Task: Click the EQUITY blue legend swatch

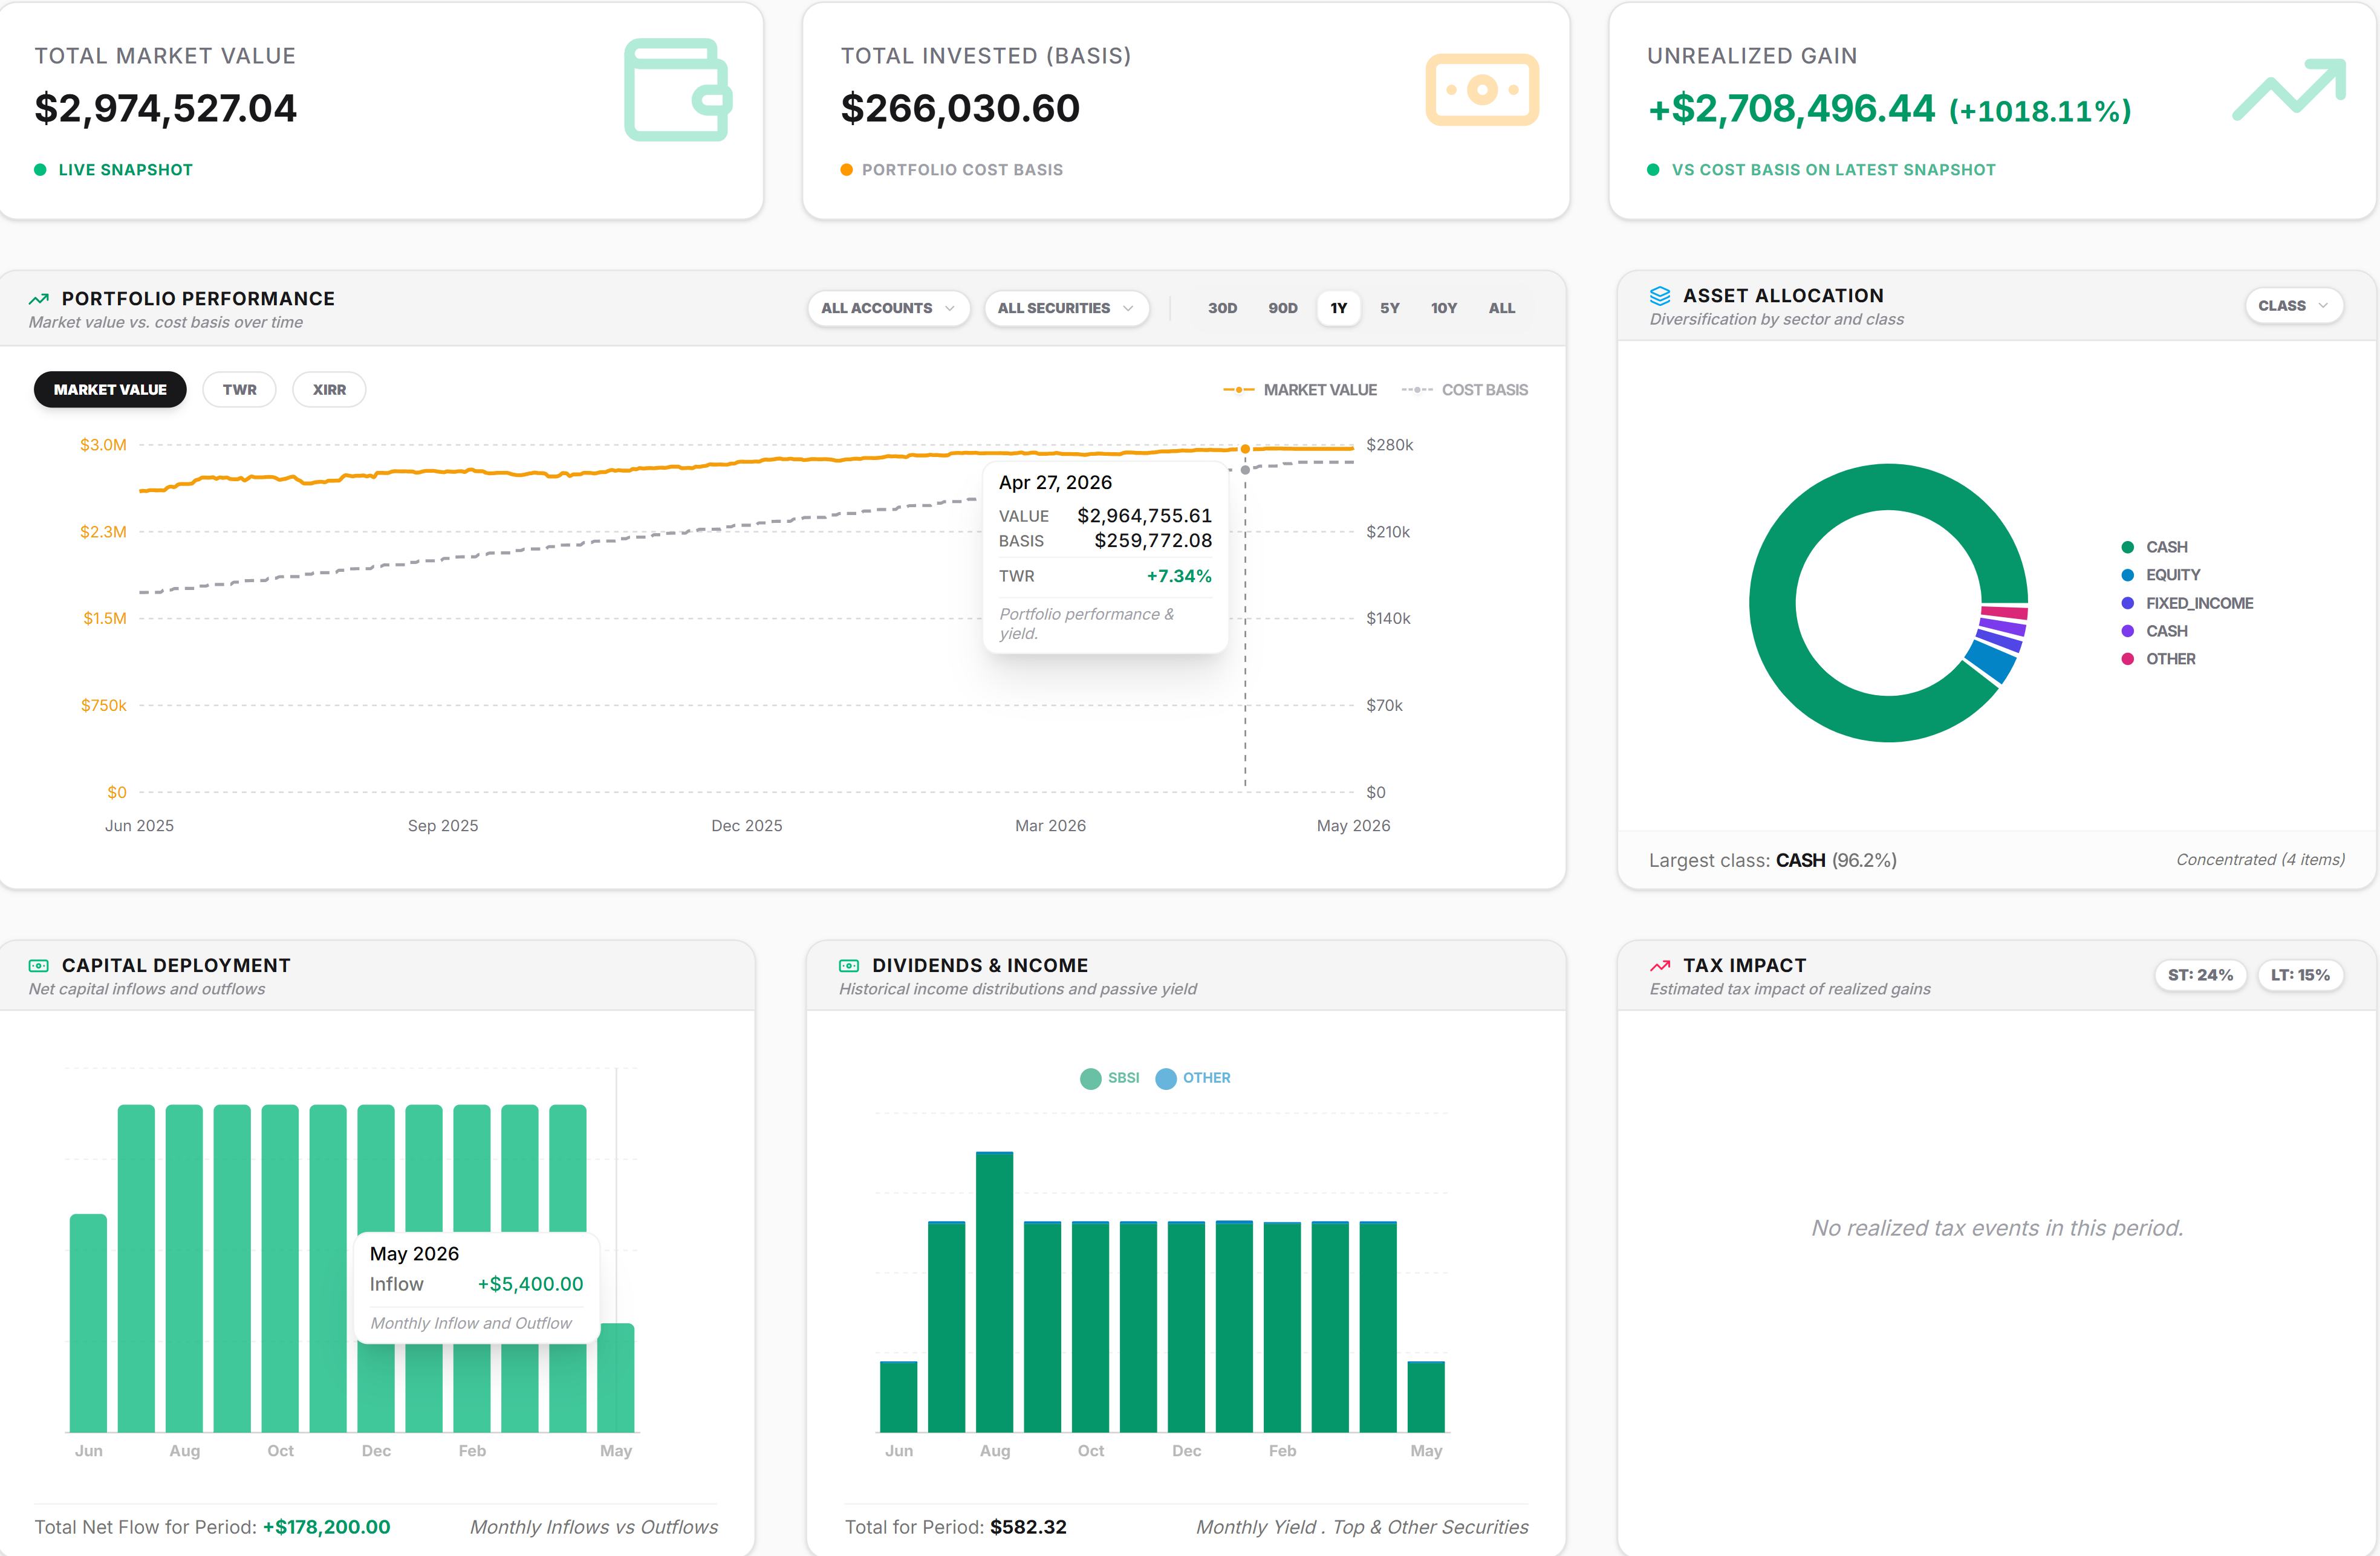Action: click(x=2127, y=575)
